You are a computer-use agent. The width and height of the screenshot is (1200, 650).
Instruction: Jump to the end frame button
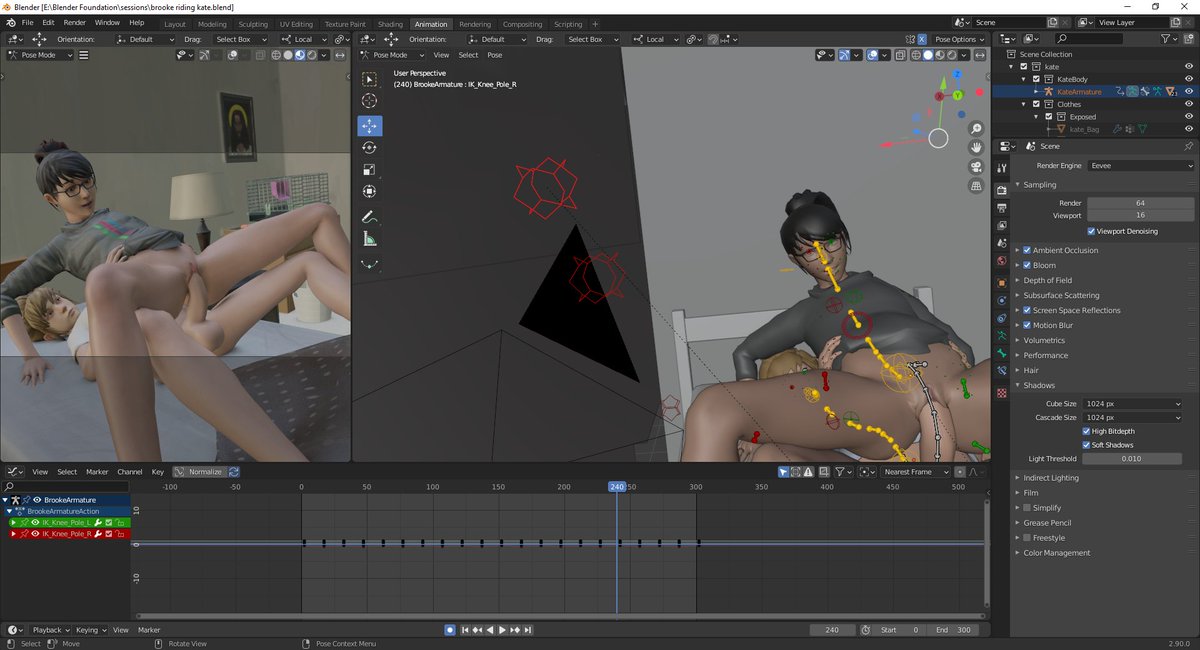click(x=528, y=630)
